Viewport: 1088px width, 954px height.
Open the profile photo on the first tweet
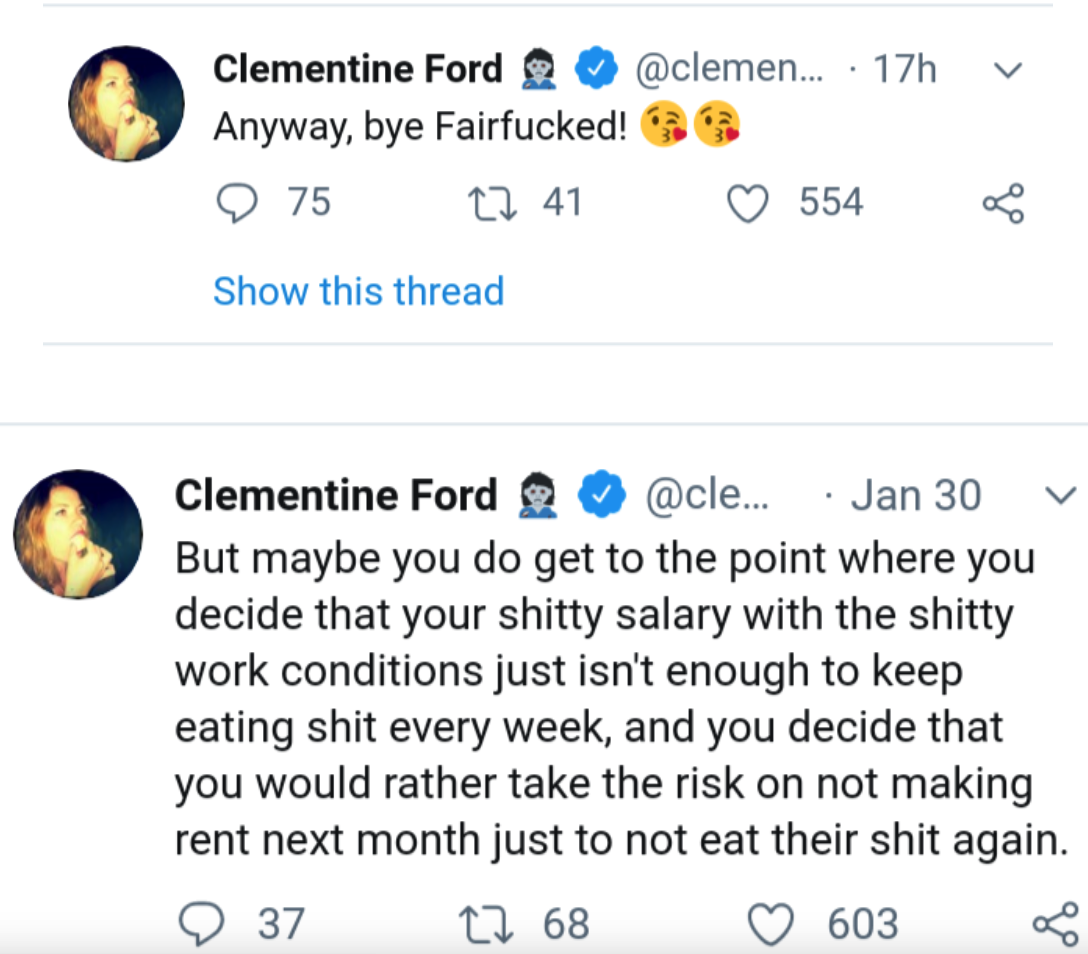126,103
